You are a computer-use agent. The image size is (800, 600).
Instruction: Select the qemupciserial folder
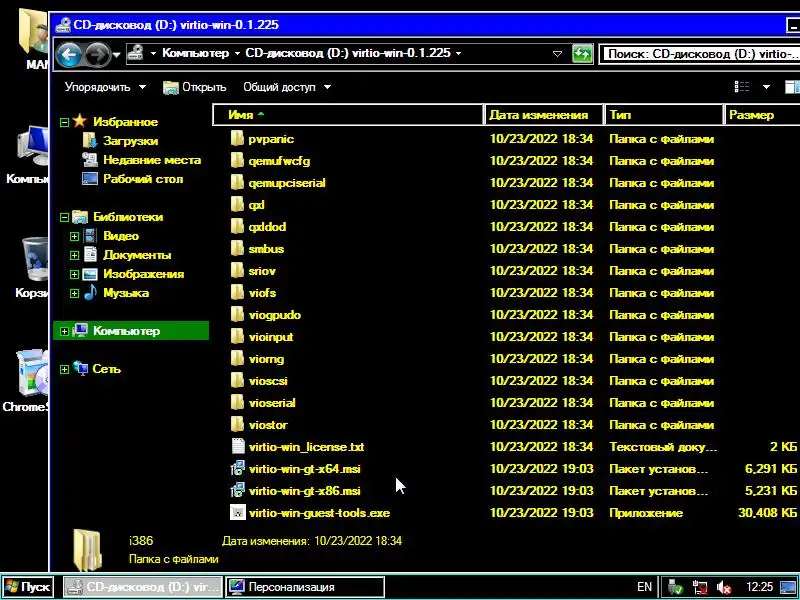287,183
